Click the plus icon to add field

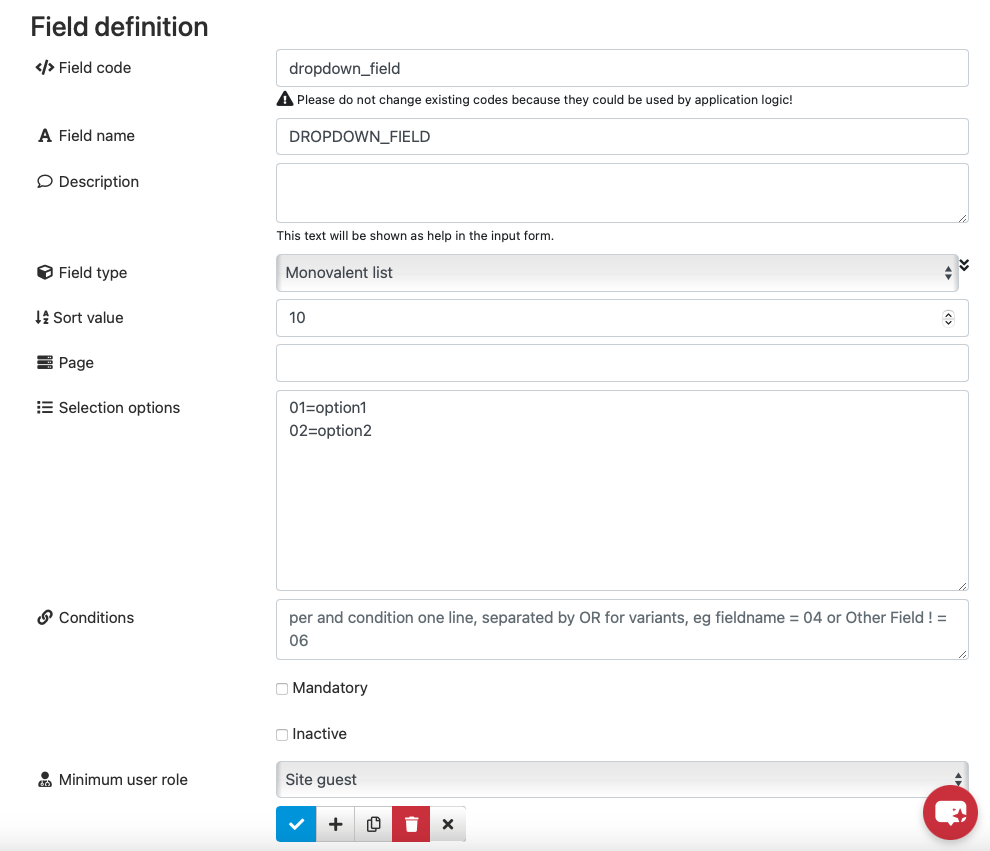pos(336,824)
